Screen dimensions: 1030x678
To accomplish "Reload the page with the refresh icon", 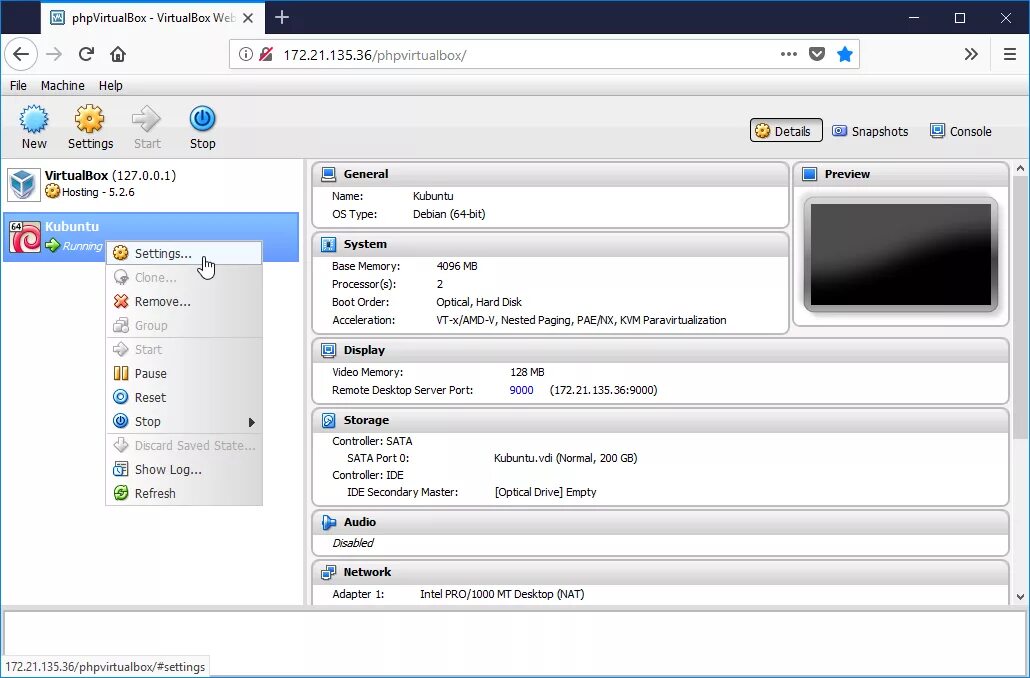I will click(86, 55).
